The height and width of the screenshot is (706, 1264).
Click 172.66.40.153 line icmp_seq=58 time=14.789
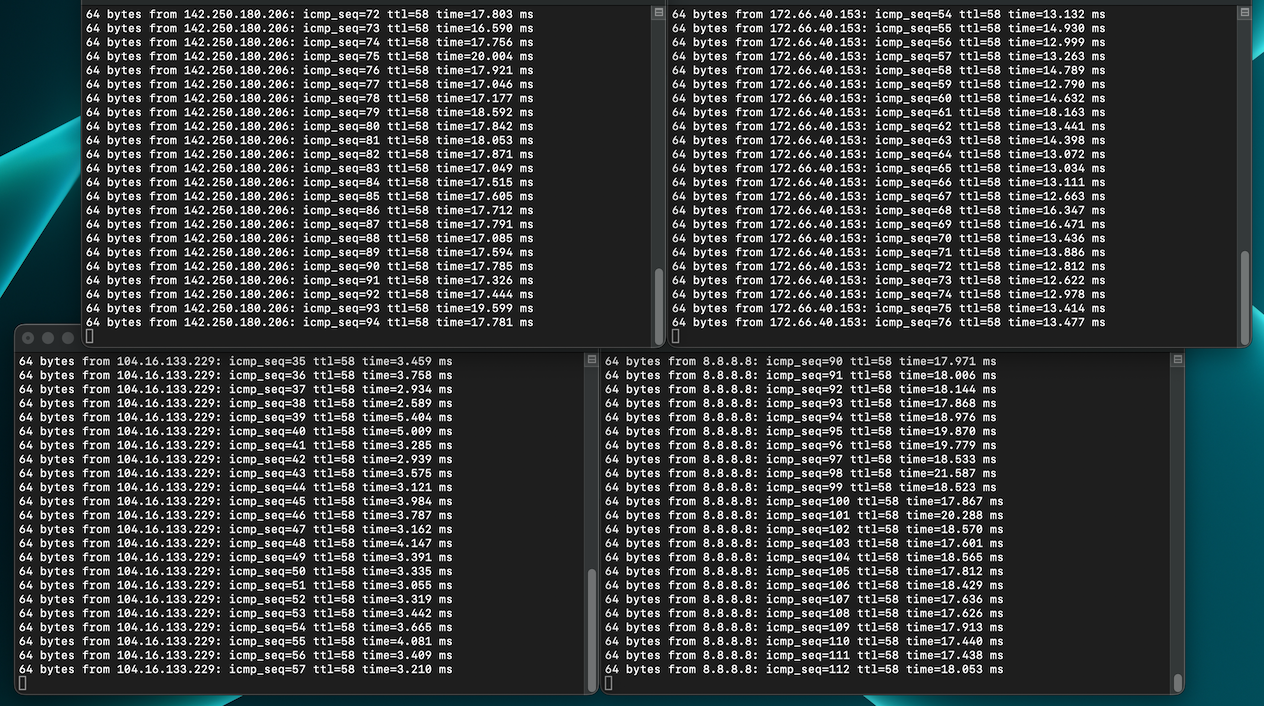tap(889, 70)
